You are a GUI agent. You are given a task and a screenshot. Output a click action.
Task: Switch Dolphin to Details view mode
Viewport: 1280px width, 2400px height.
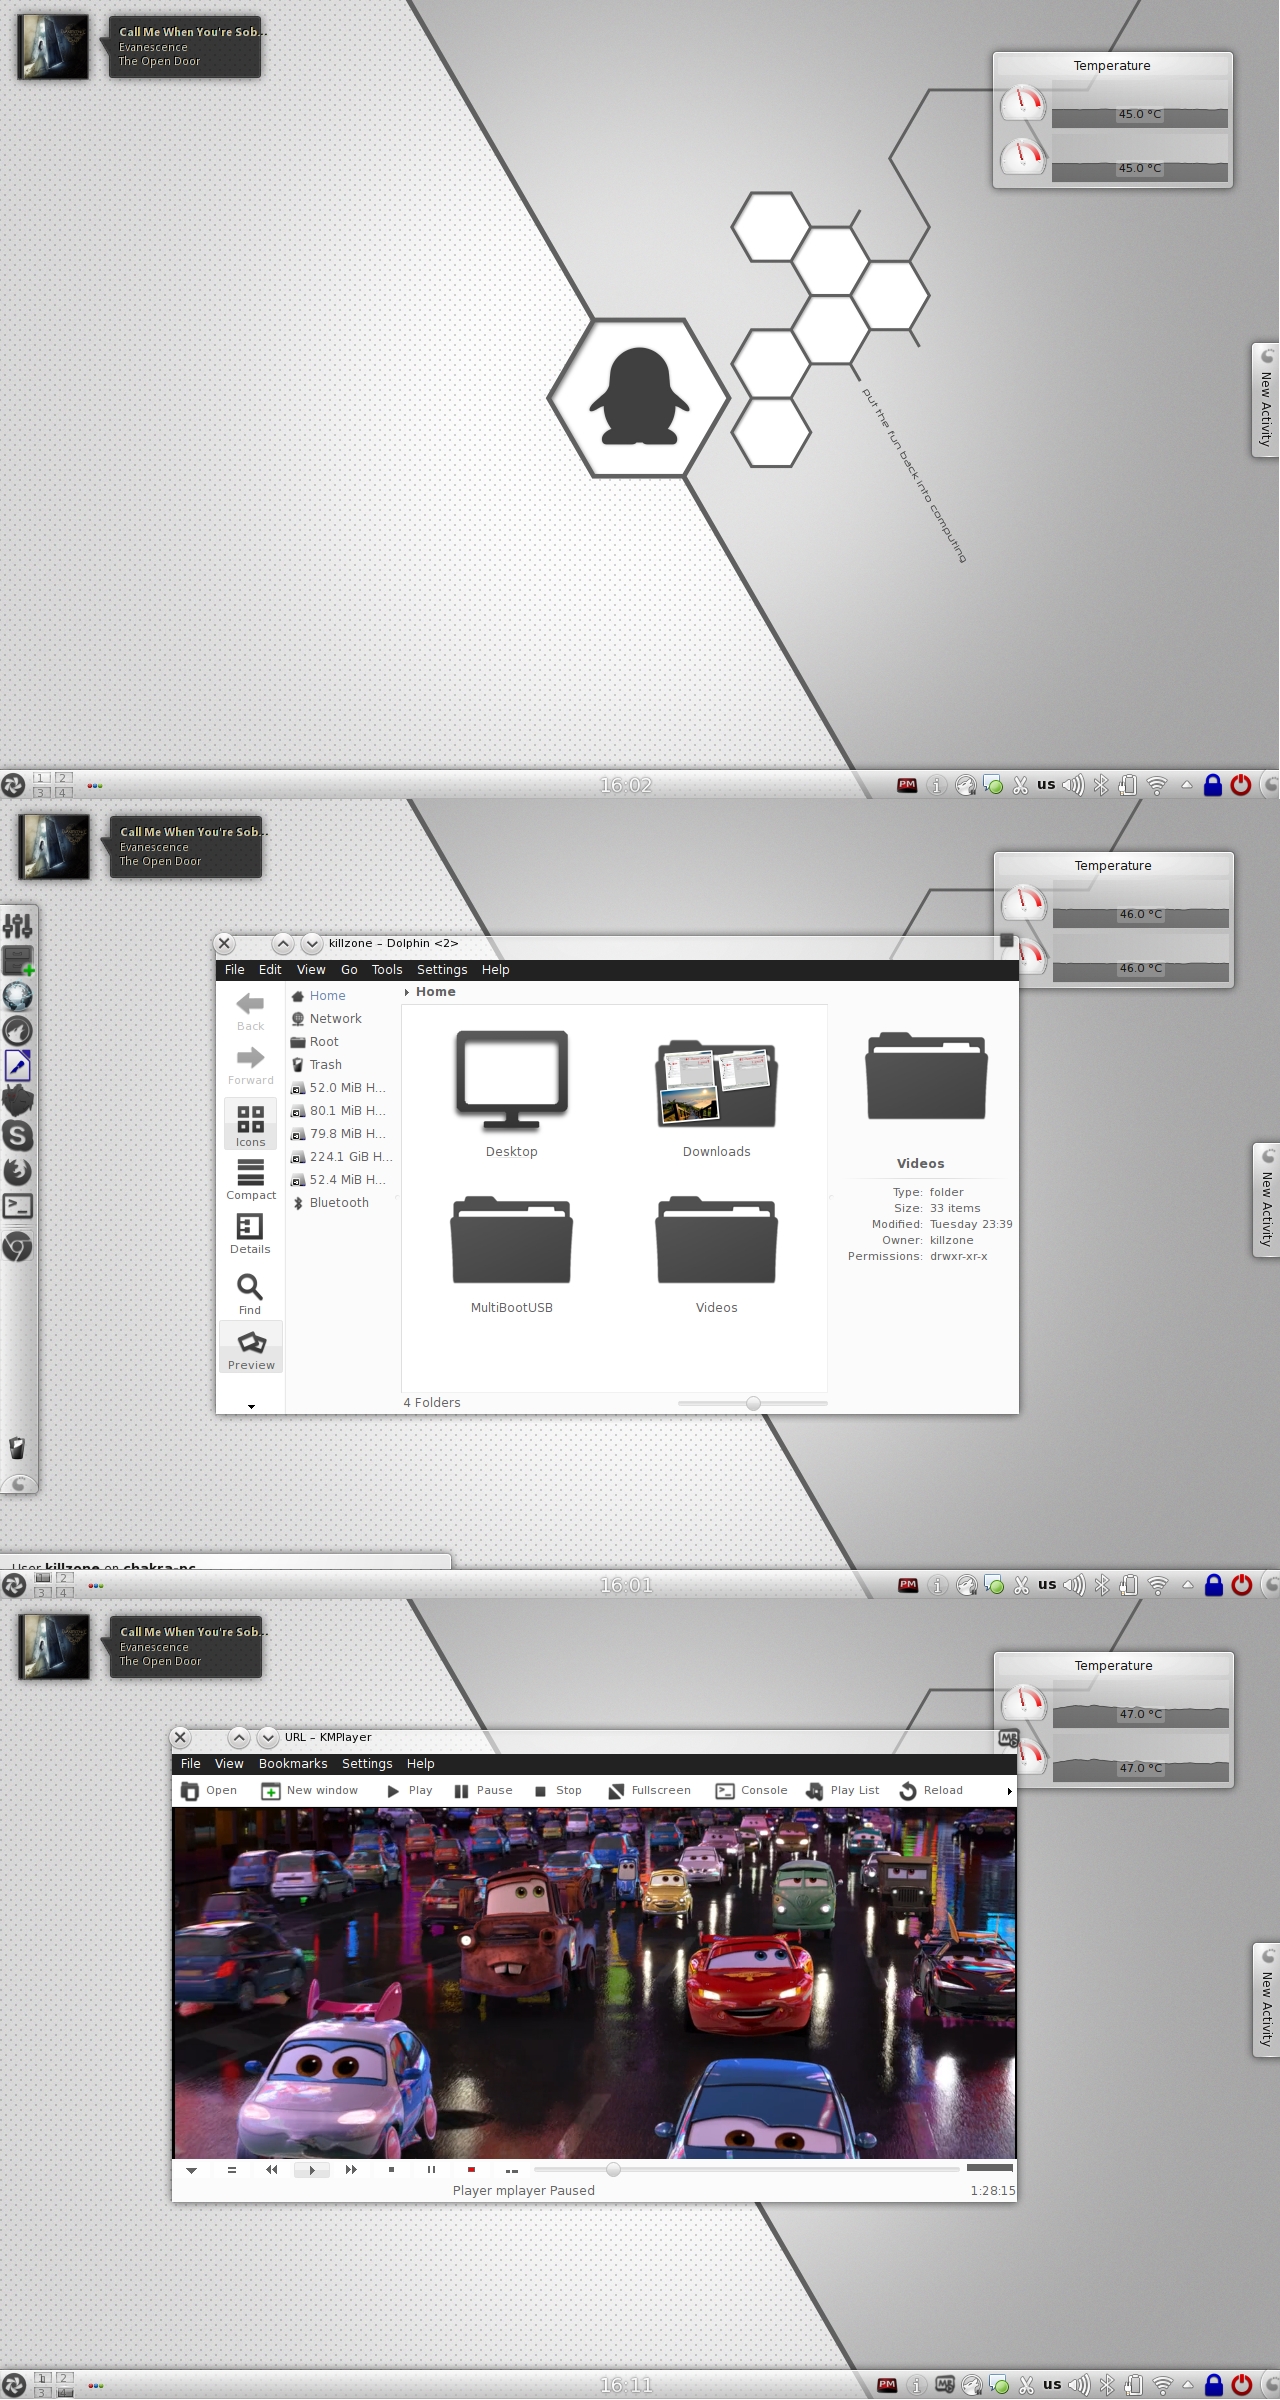(250, 1233)
